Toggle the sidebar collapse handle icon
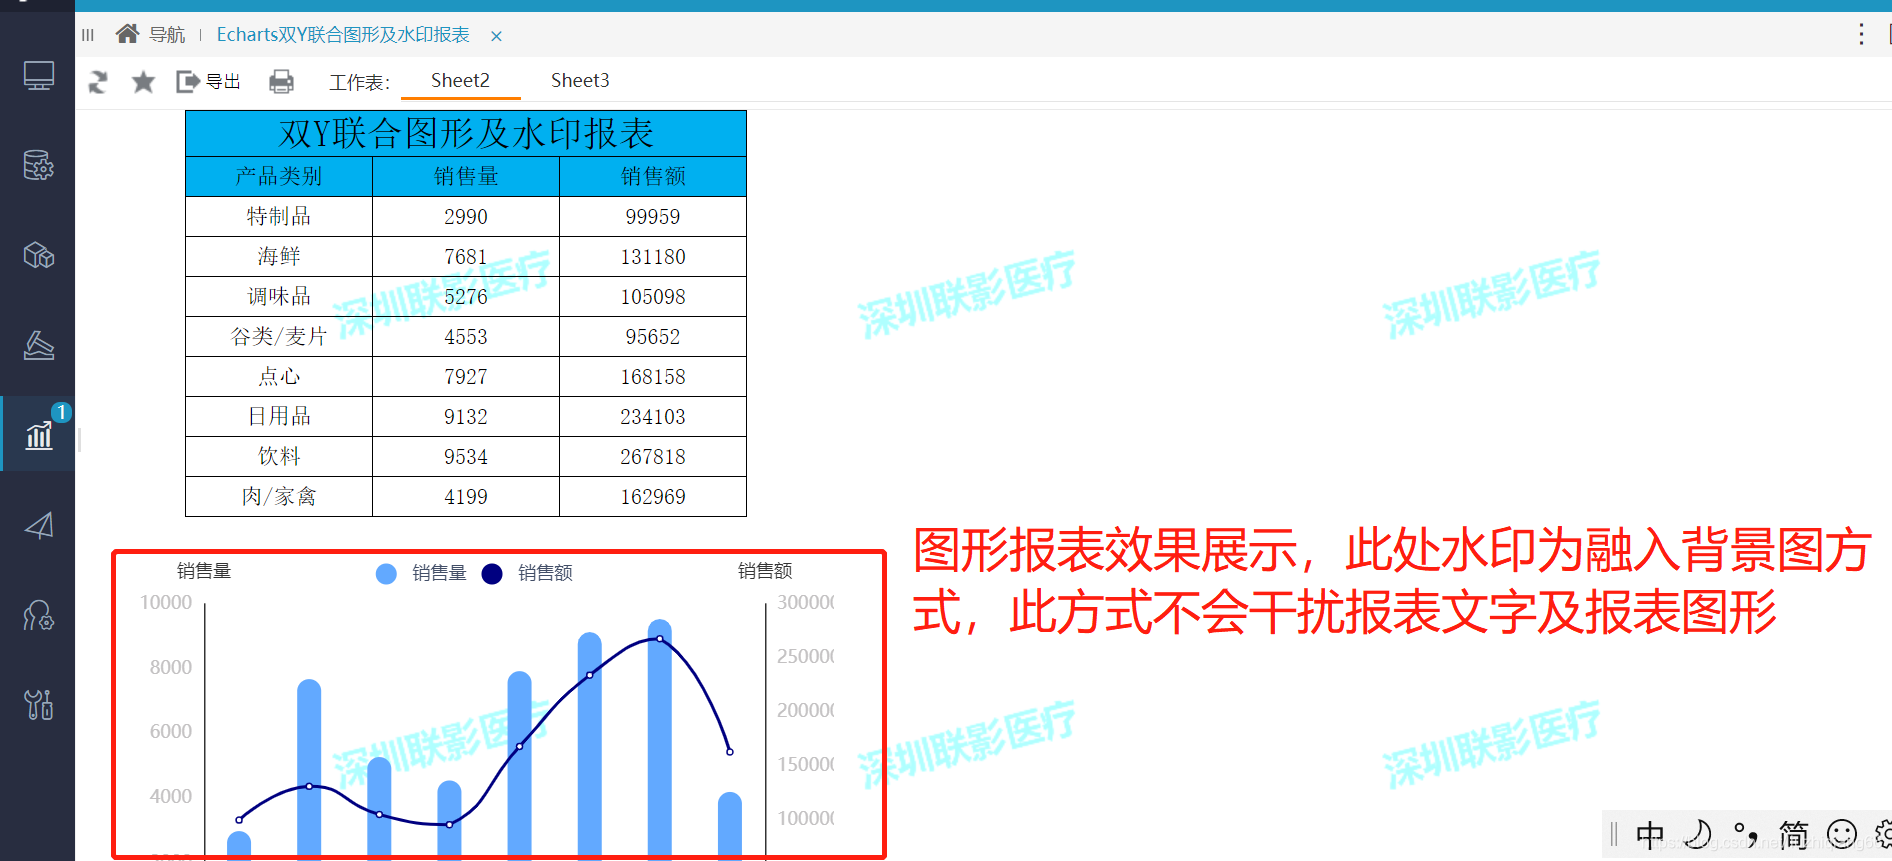The width and height of the screenshot is (1892, 861). (88, 35)
